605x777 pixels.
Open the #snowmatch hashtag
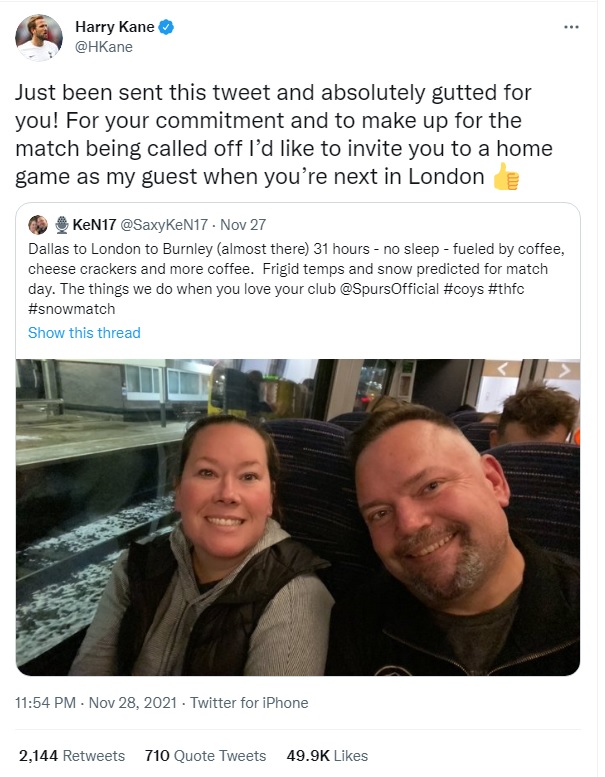point(72,309)
